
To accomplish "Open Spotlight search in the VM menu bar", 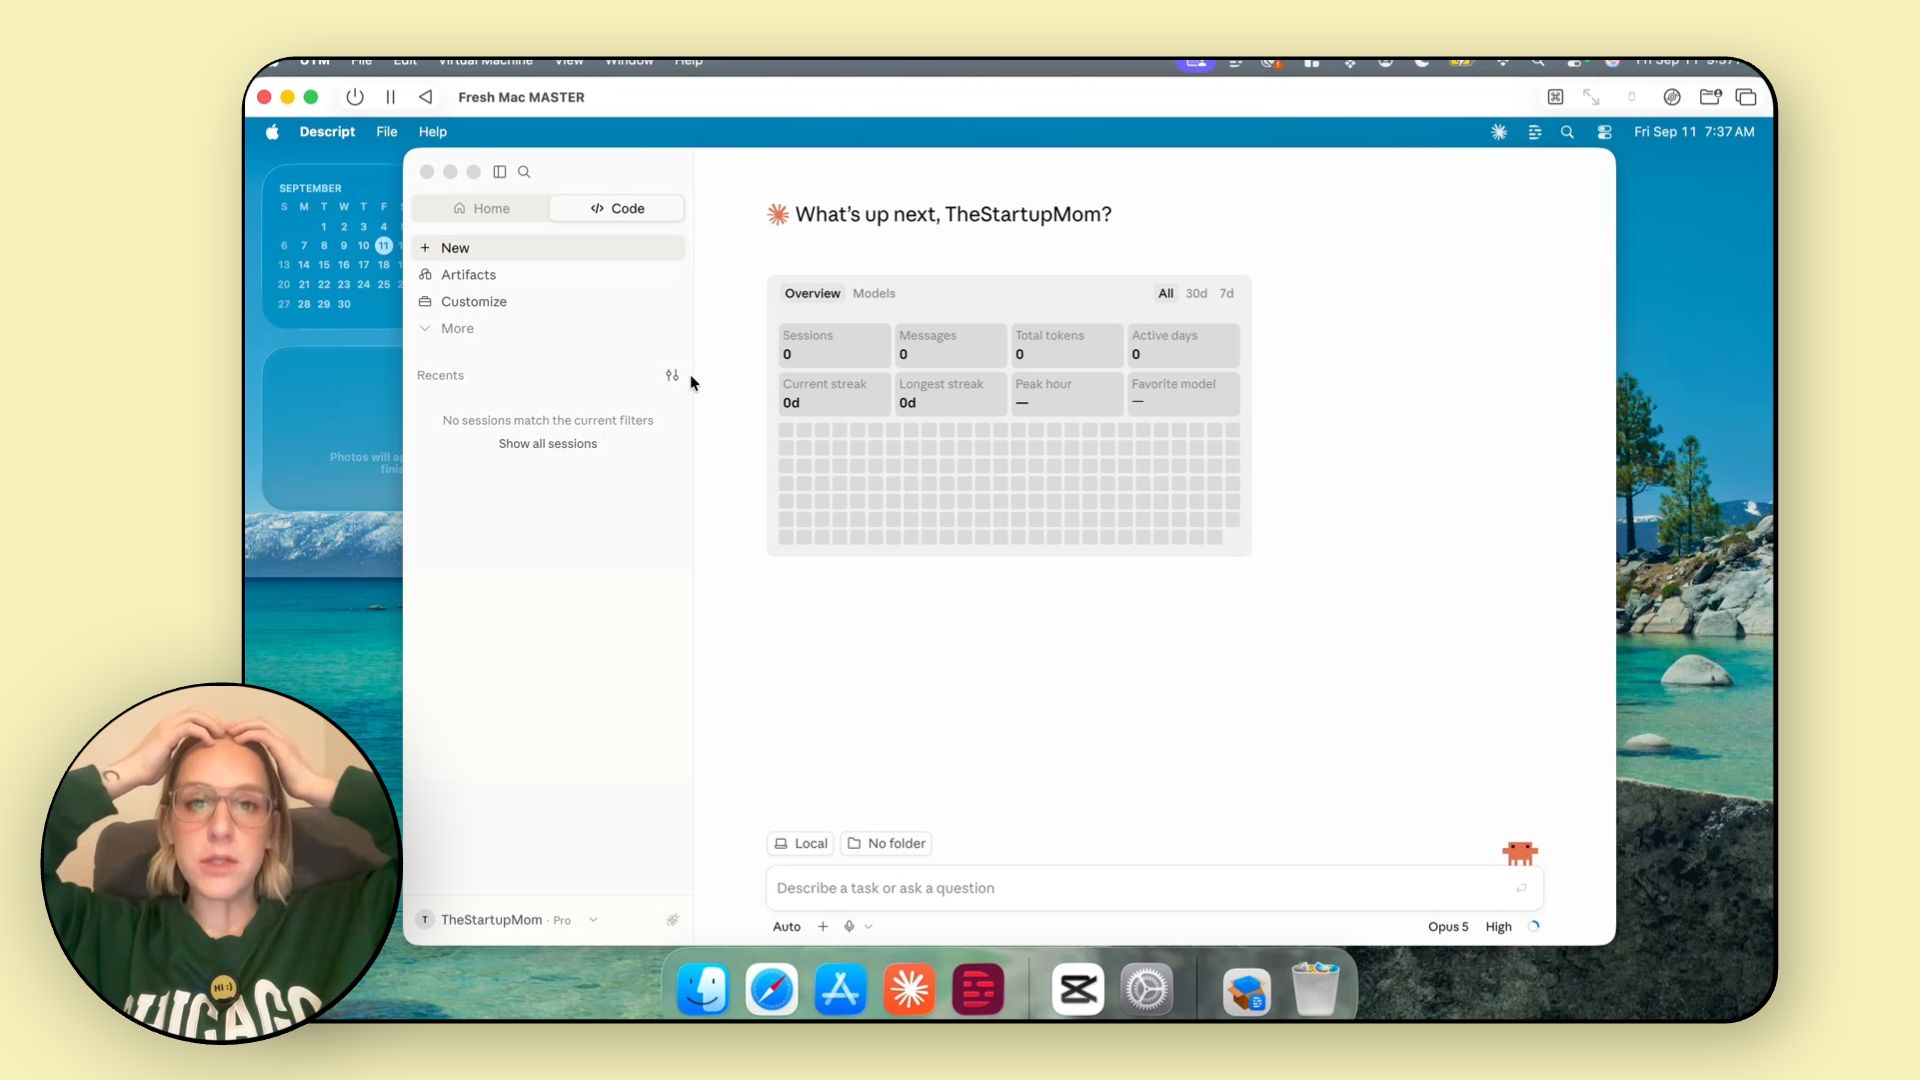I will pyautogui.click(x=1567, y=132).
